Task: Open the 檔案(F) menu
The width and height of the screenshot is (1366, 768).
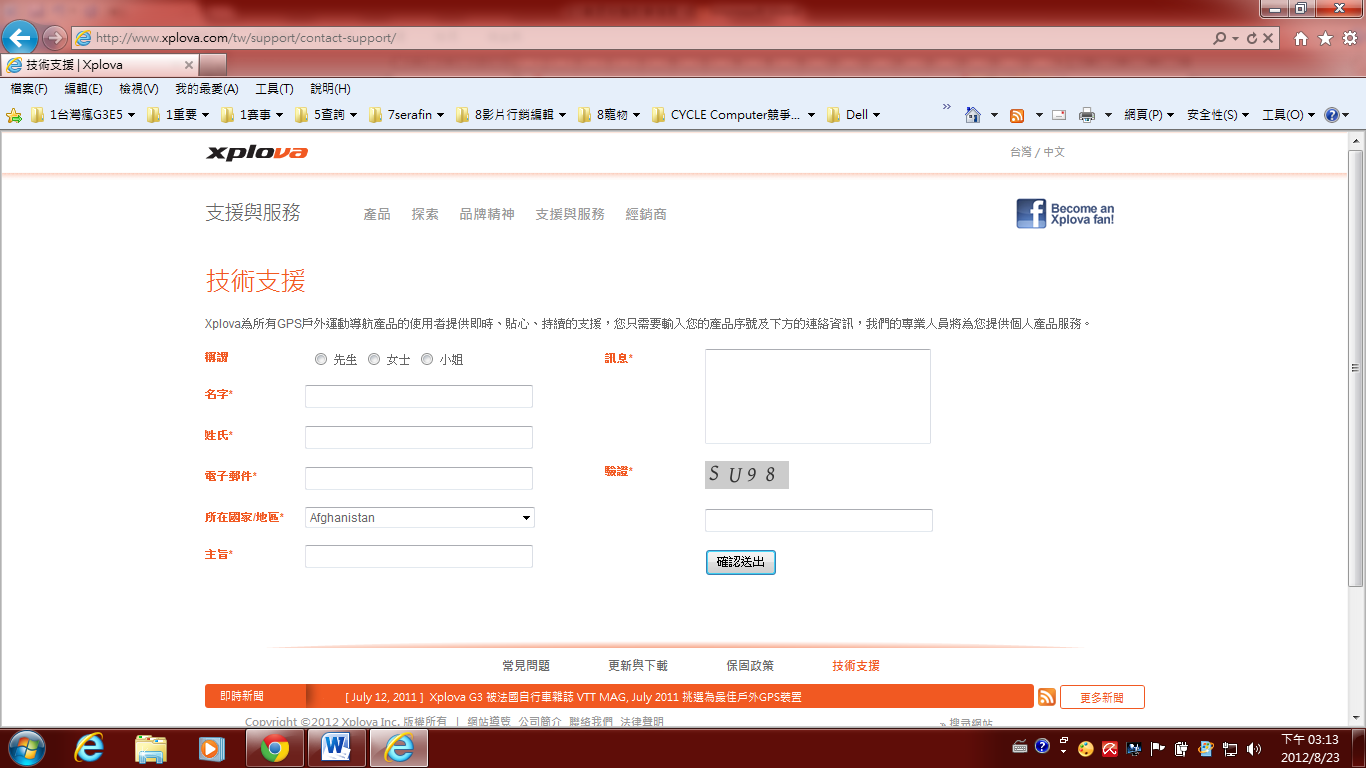Action: point(29,89)
